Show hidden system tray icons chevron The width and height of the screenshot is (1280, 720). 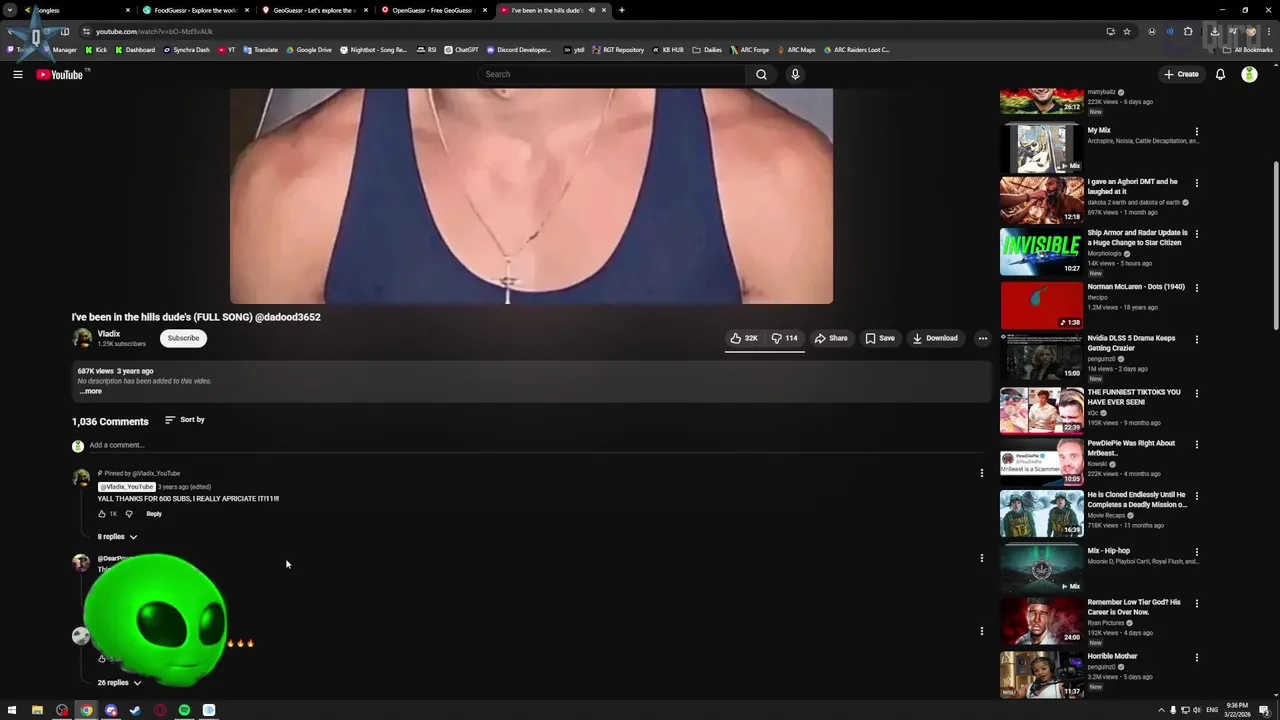[x=1161, y=710]
